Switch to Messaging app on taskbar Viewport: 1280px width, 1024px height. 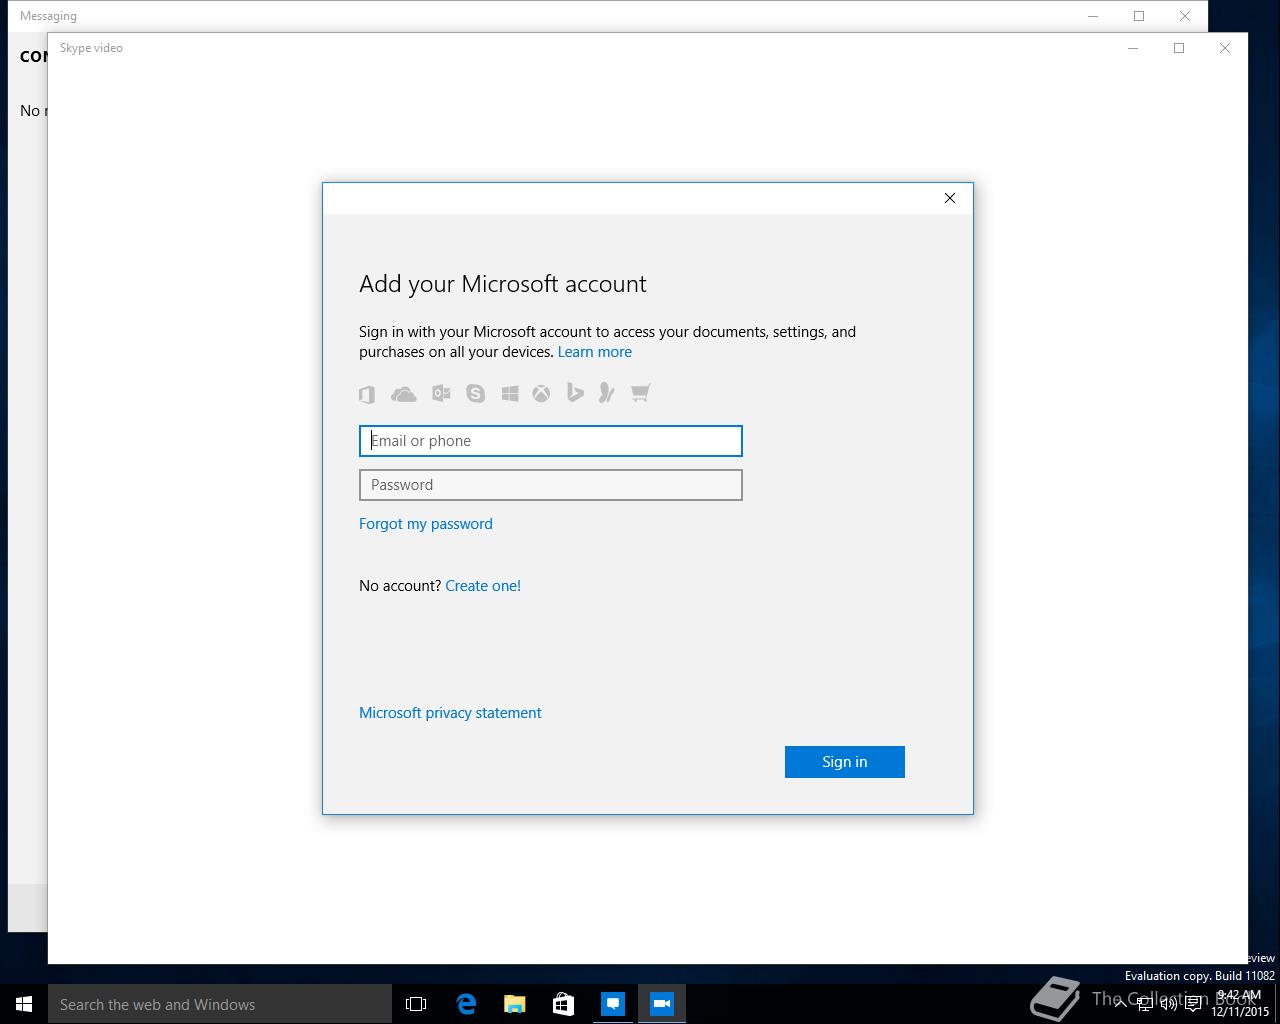tap(613, 1004)
